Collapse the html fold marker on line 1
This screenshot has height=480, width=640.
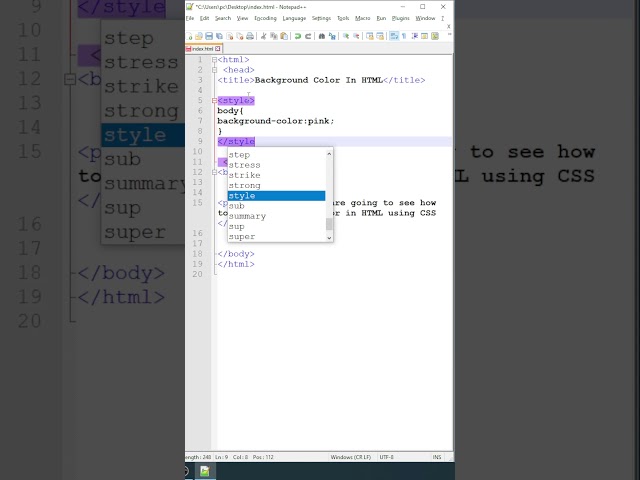coord(214,60)
